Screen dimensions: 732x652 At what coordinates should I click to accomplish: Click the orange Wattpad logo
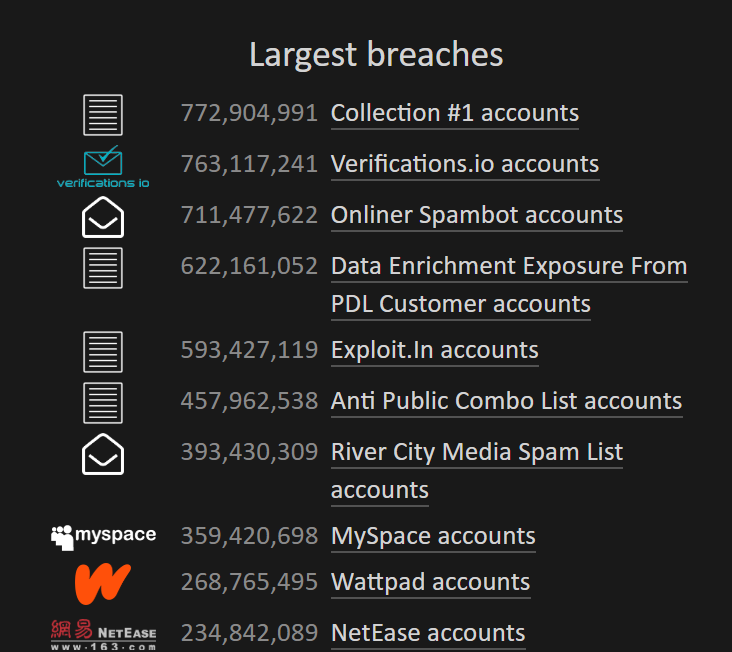103,583
